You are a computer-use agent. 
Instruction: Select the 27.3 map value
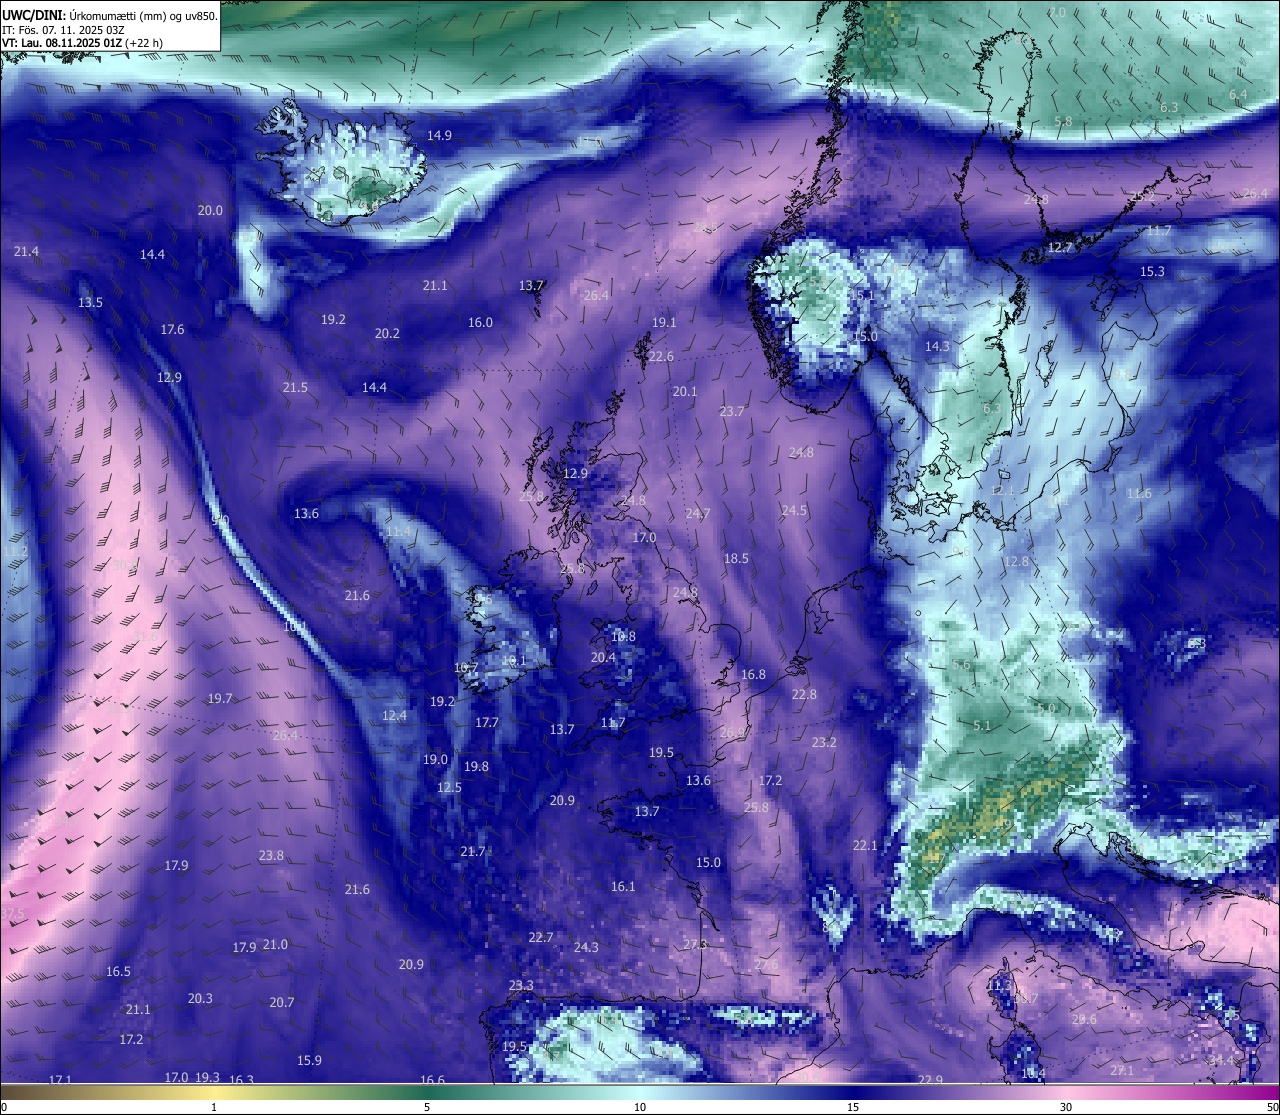pyautogui.click(x=695, y=944)
